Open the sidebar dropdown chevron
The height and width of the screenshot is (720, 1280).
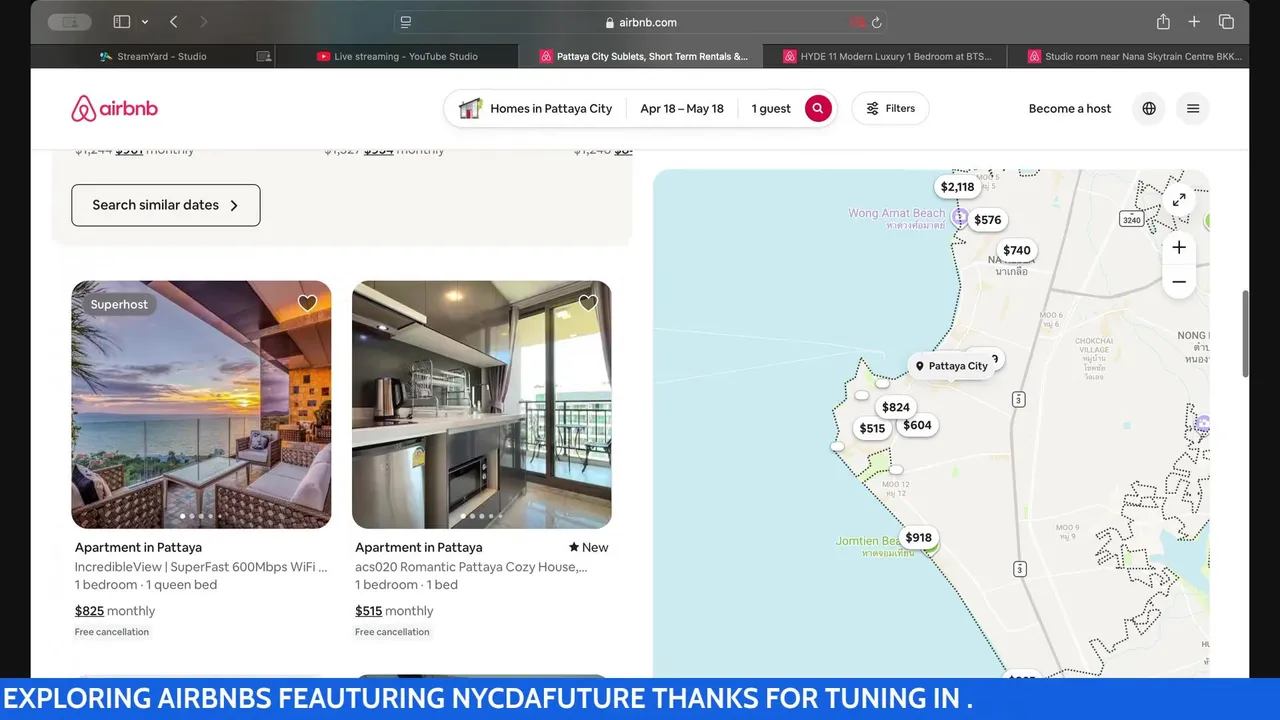click(145, 22)
